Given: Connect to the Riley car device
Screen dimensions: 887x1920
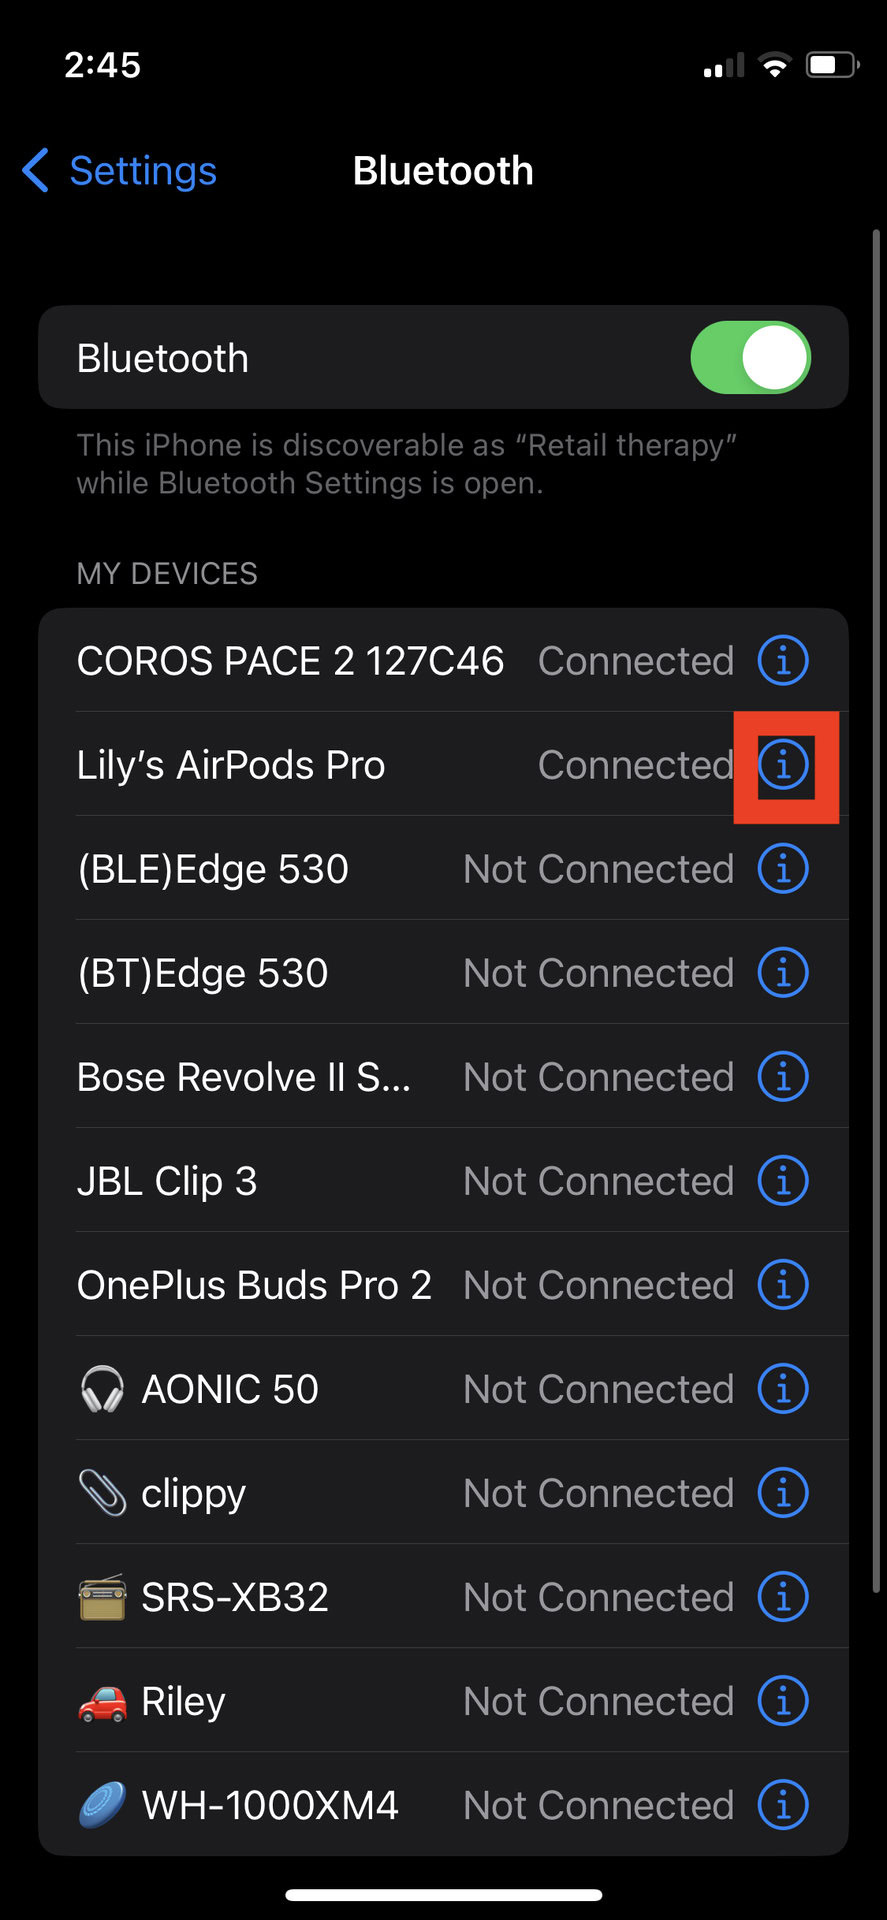Looking at the screenshot, I should (x=183, y=1701).
